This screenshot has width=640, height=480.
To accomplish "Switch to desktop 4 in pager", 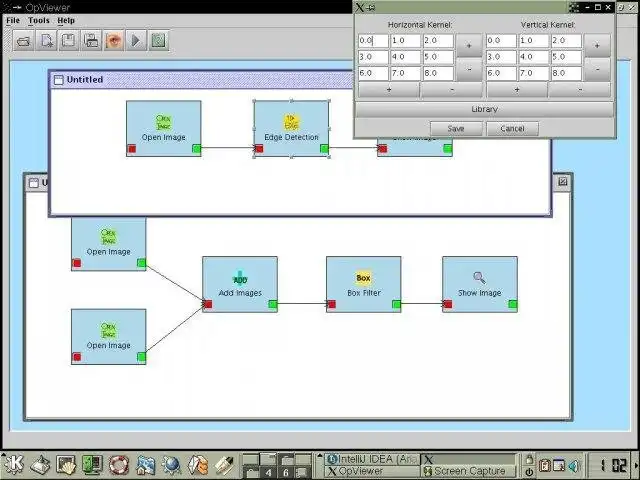I will coord(268,472).
